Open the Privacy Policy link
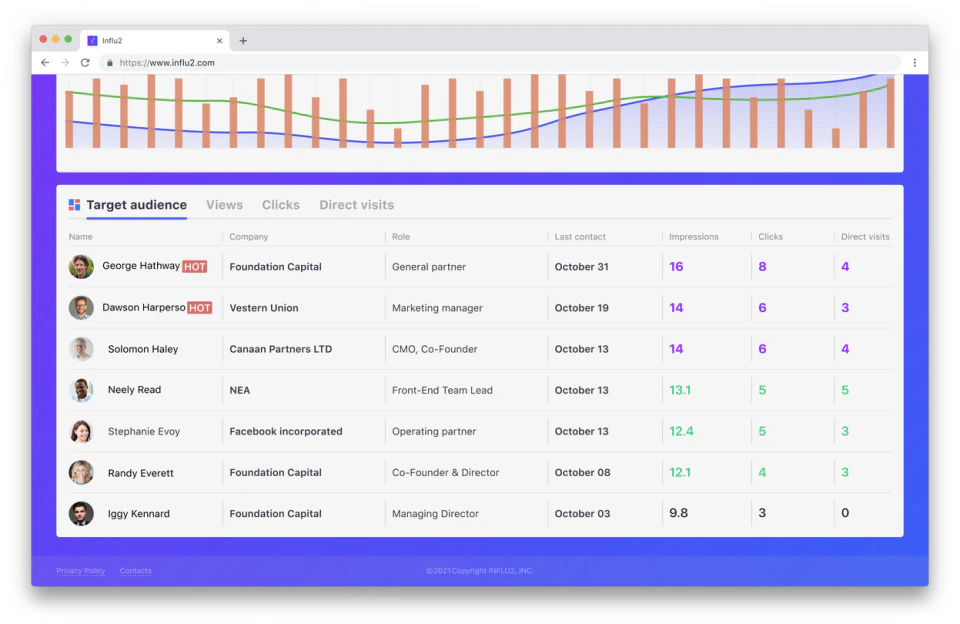Image resolution: width=960 pixels, height=624 pixels. click(x=80, y=570)
